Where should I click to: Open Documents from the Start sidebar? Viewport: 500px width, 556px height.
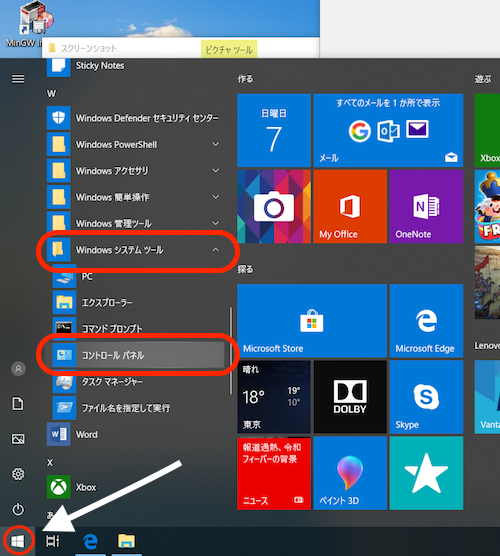tap(18, 404)
